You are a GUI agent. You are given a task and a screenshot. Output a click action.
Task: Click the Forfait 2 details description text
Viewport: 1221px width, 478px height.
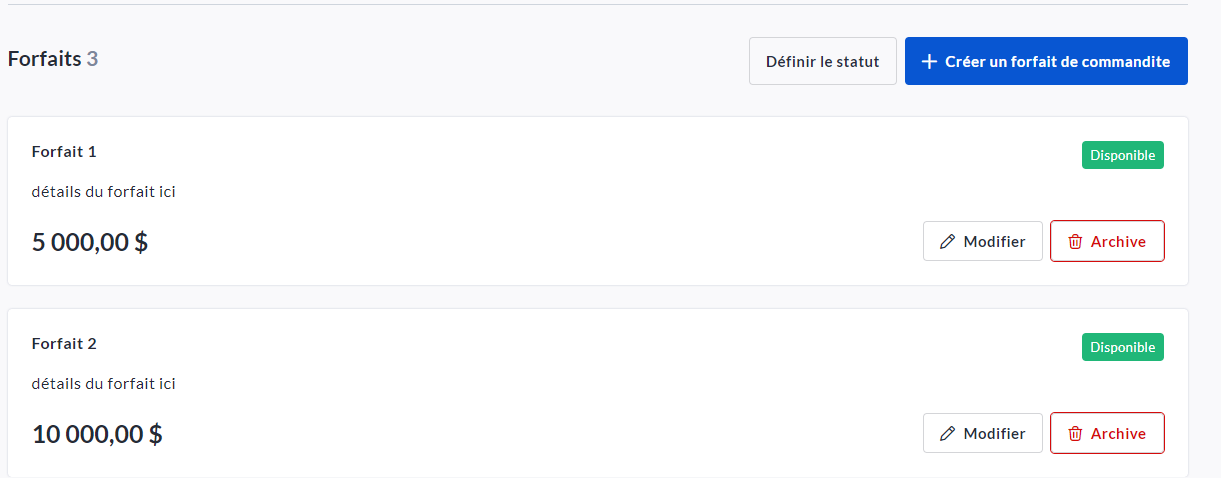click(x=104, y=383)
